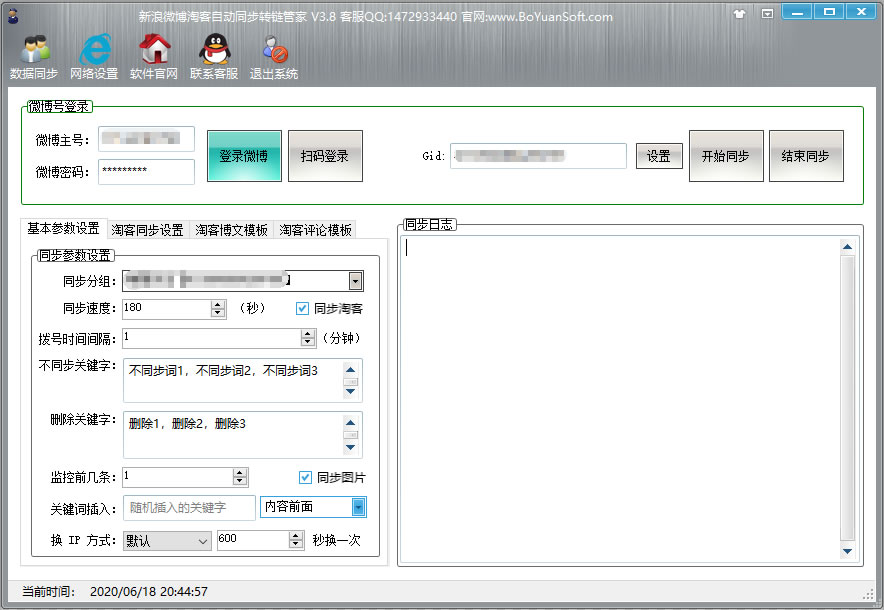Decrease 拨号时间间隔 with the down arrow
The height and width of the screenshot is (610, 884).
point(307,342)
